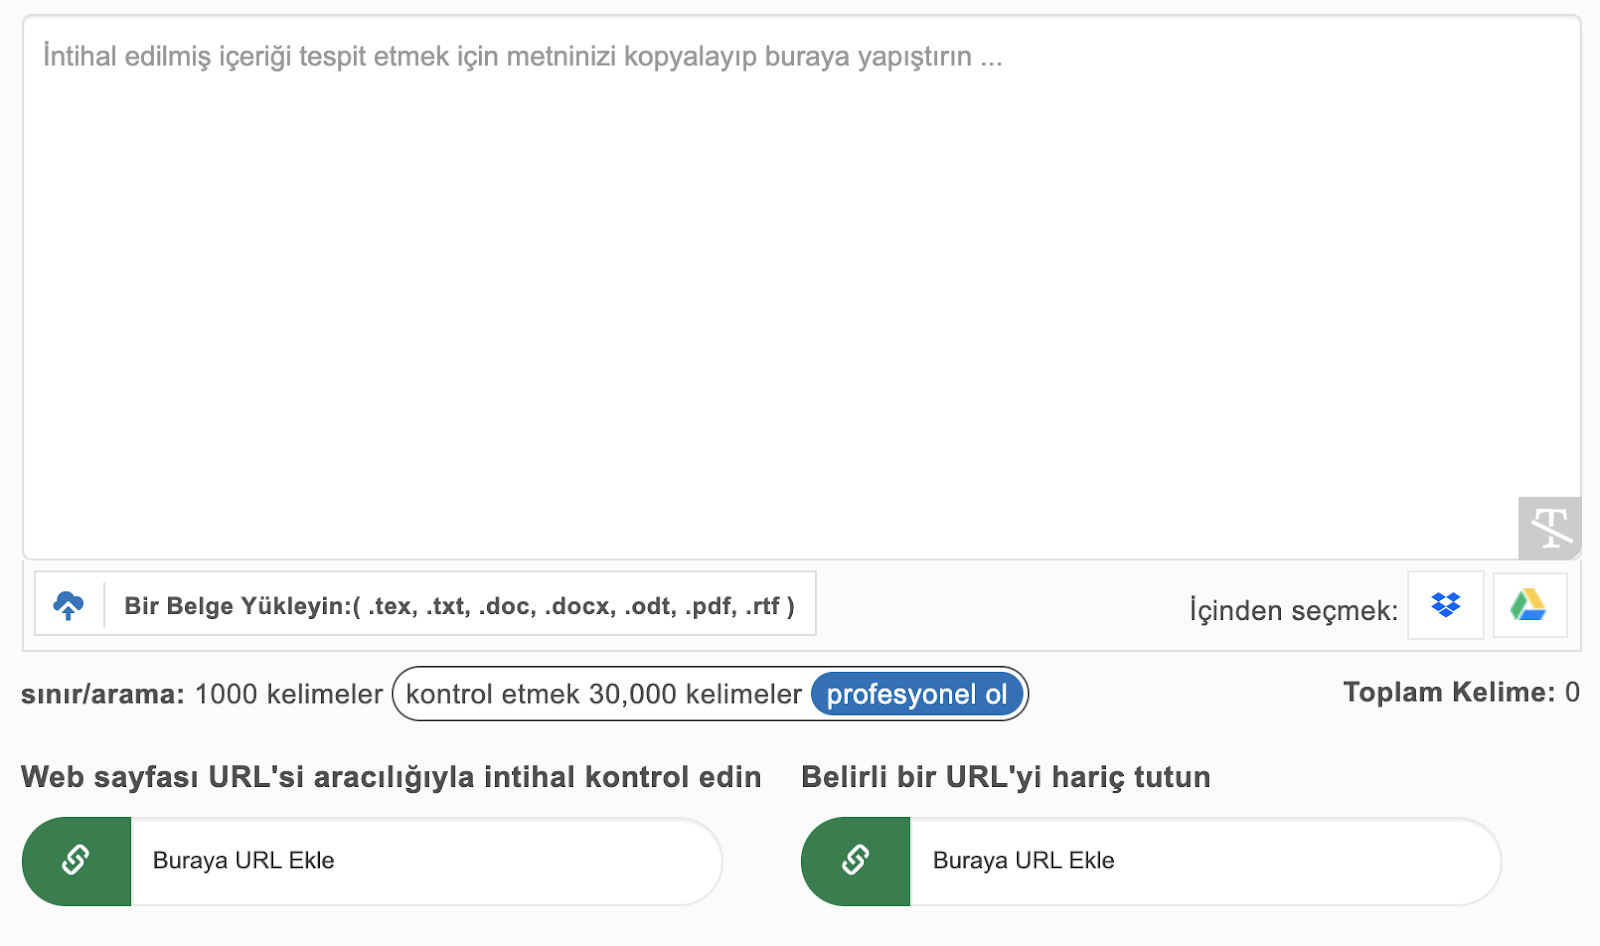1600x946 pixels.
Task: Click the cloud upload icon
Action: point(68,605)
